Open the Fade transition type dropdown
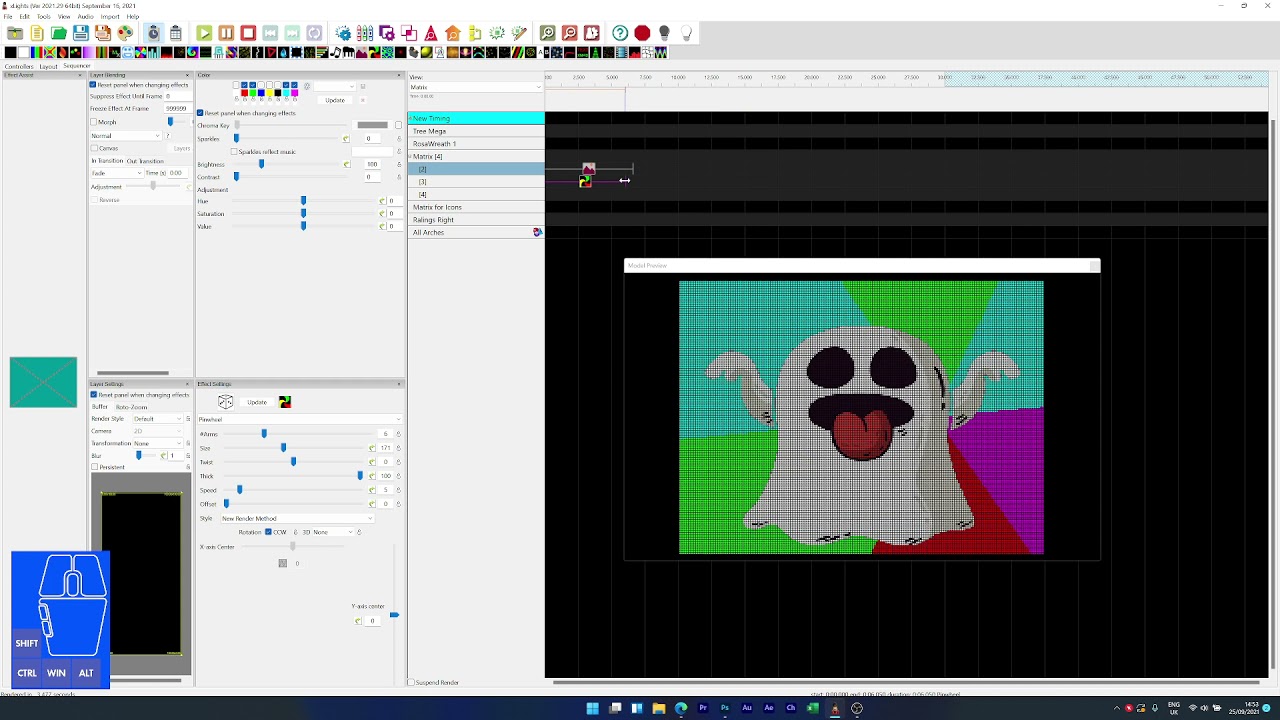Screen dimensions: 1280x720 coord(117,173)
